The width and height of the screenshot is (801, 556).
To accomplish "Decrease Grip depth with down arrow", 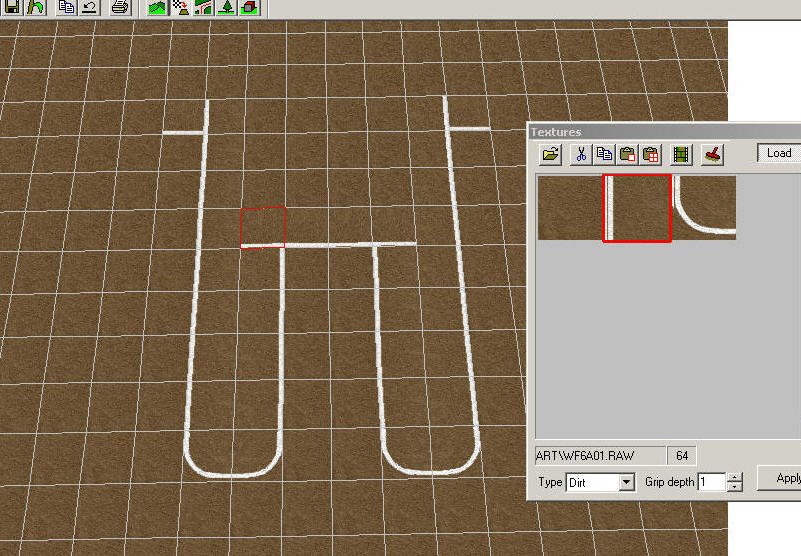I will coord(735,487).
